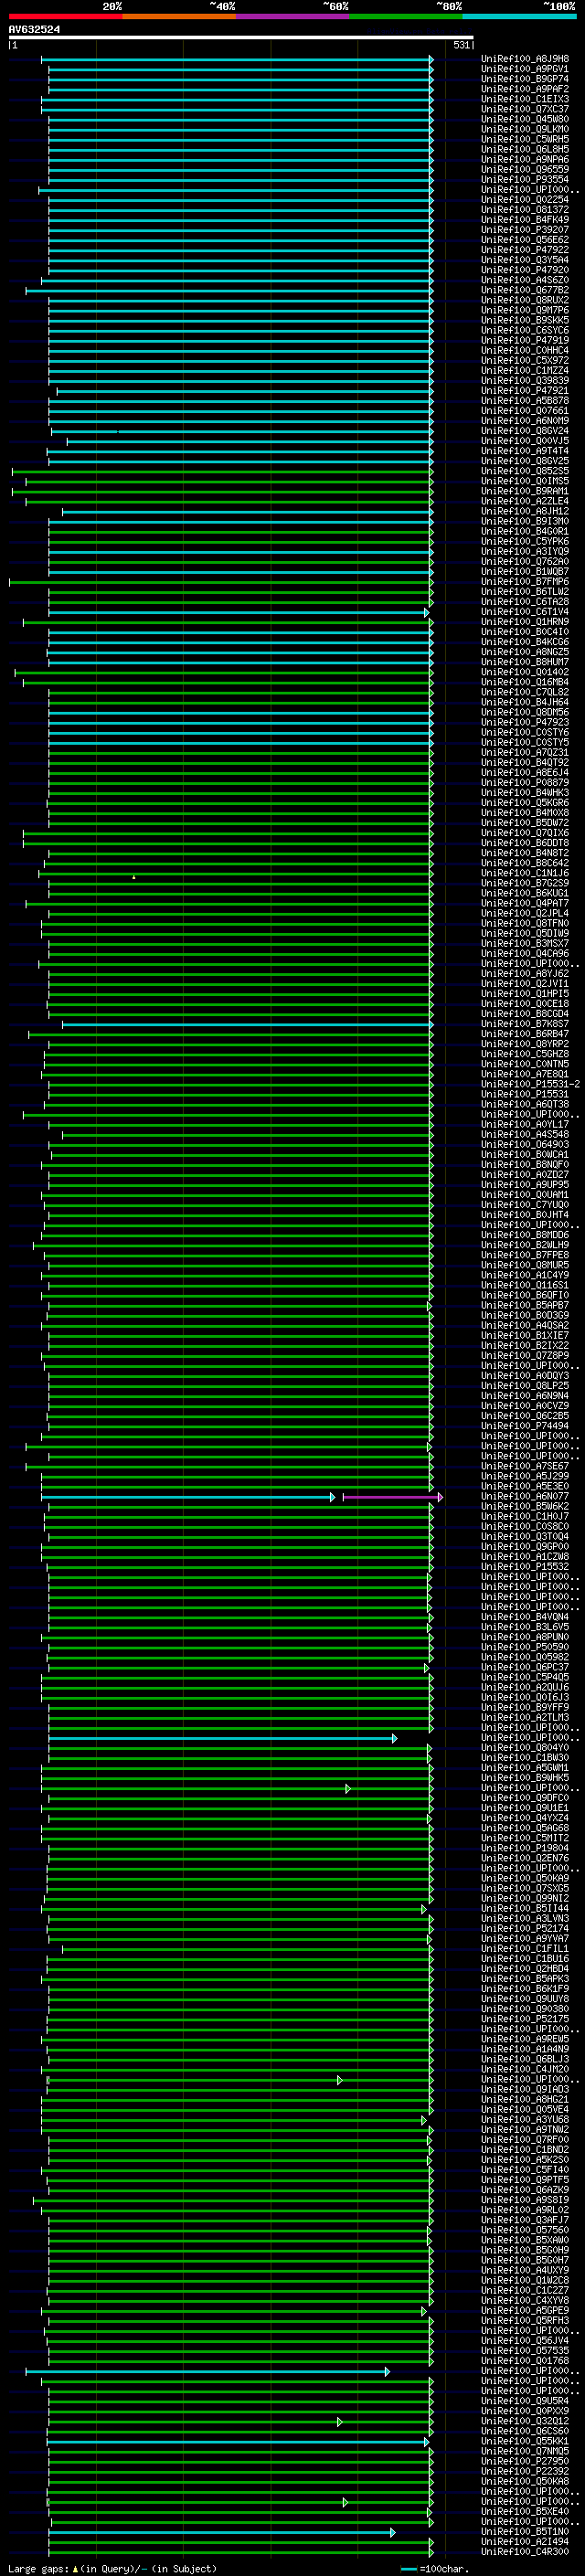Select the UniRef100_P39207 label
Image resolution: width=585 pixels, height=2576 pixels.
(x=525, y=230)
